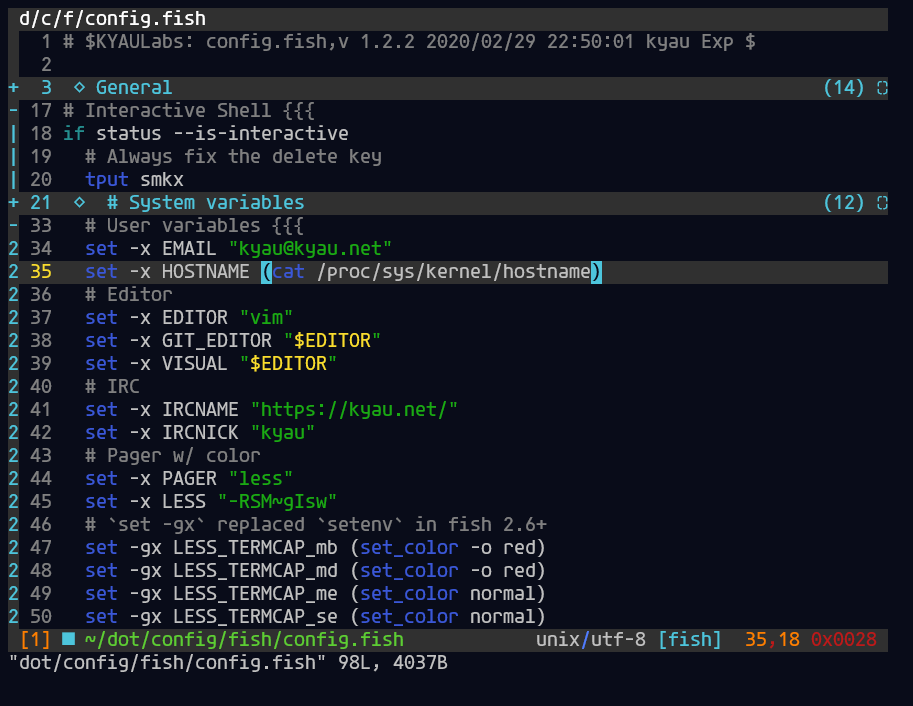Screen dimensions: 913x706
Task: Click "$EDITOR" string on line 38
Action: click(332, 341)
